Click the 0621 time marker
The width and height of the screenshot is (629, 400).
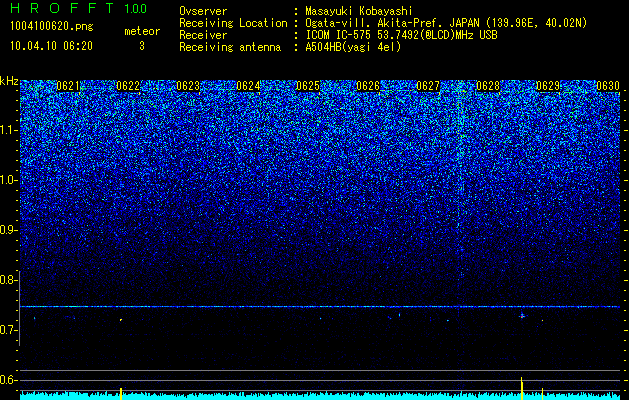coord(68,86)
